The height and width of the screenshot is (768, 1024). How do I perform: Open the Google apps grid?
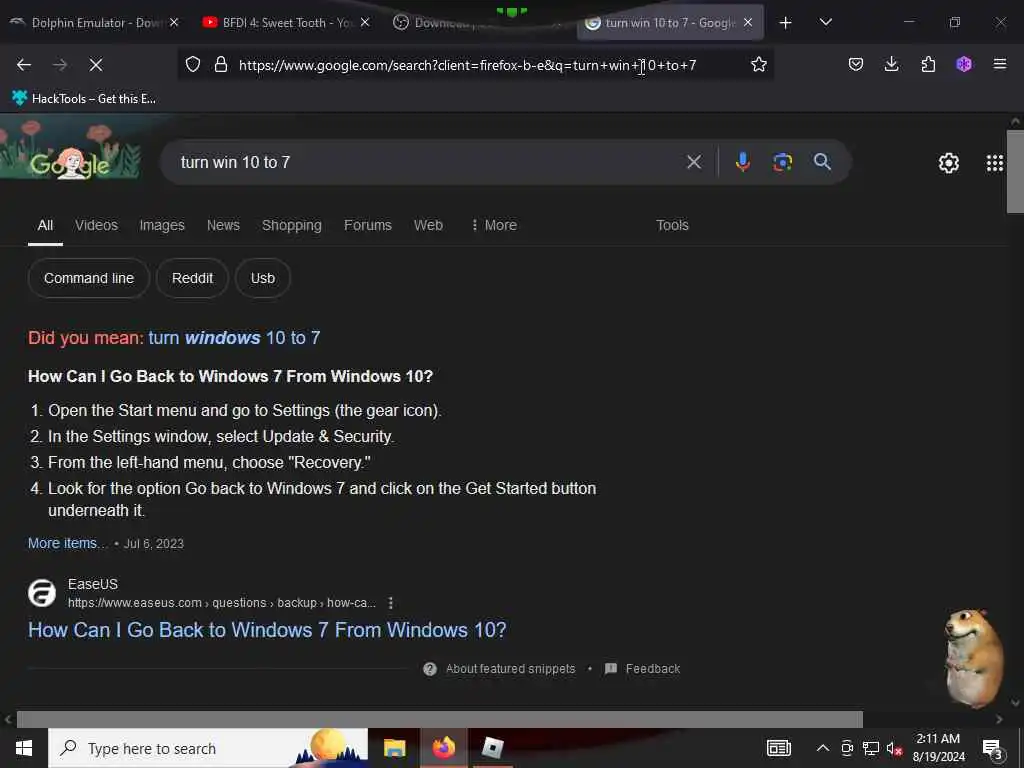coord(995,163)
